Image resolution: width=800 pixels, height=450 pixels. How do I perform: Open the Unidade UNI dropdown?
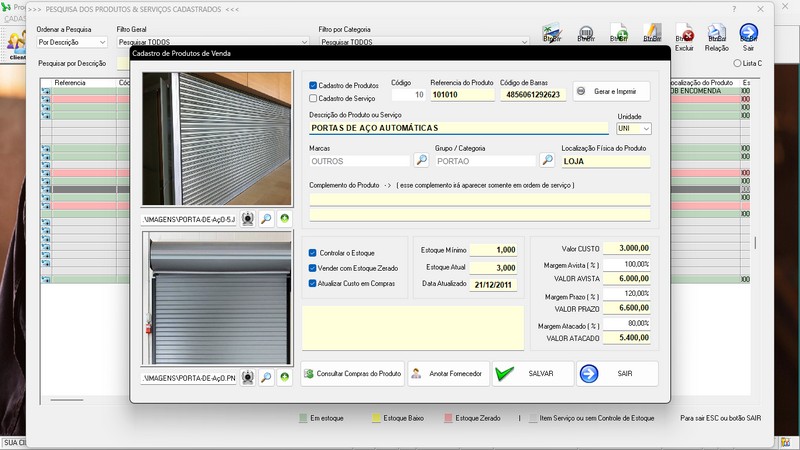tap(646, 129)
